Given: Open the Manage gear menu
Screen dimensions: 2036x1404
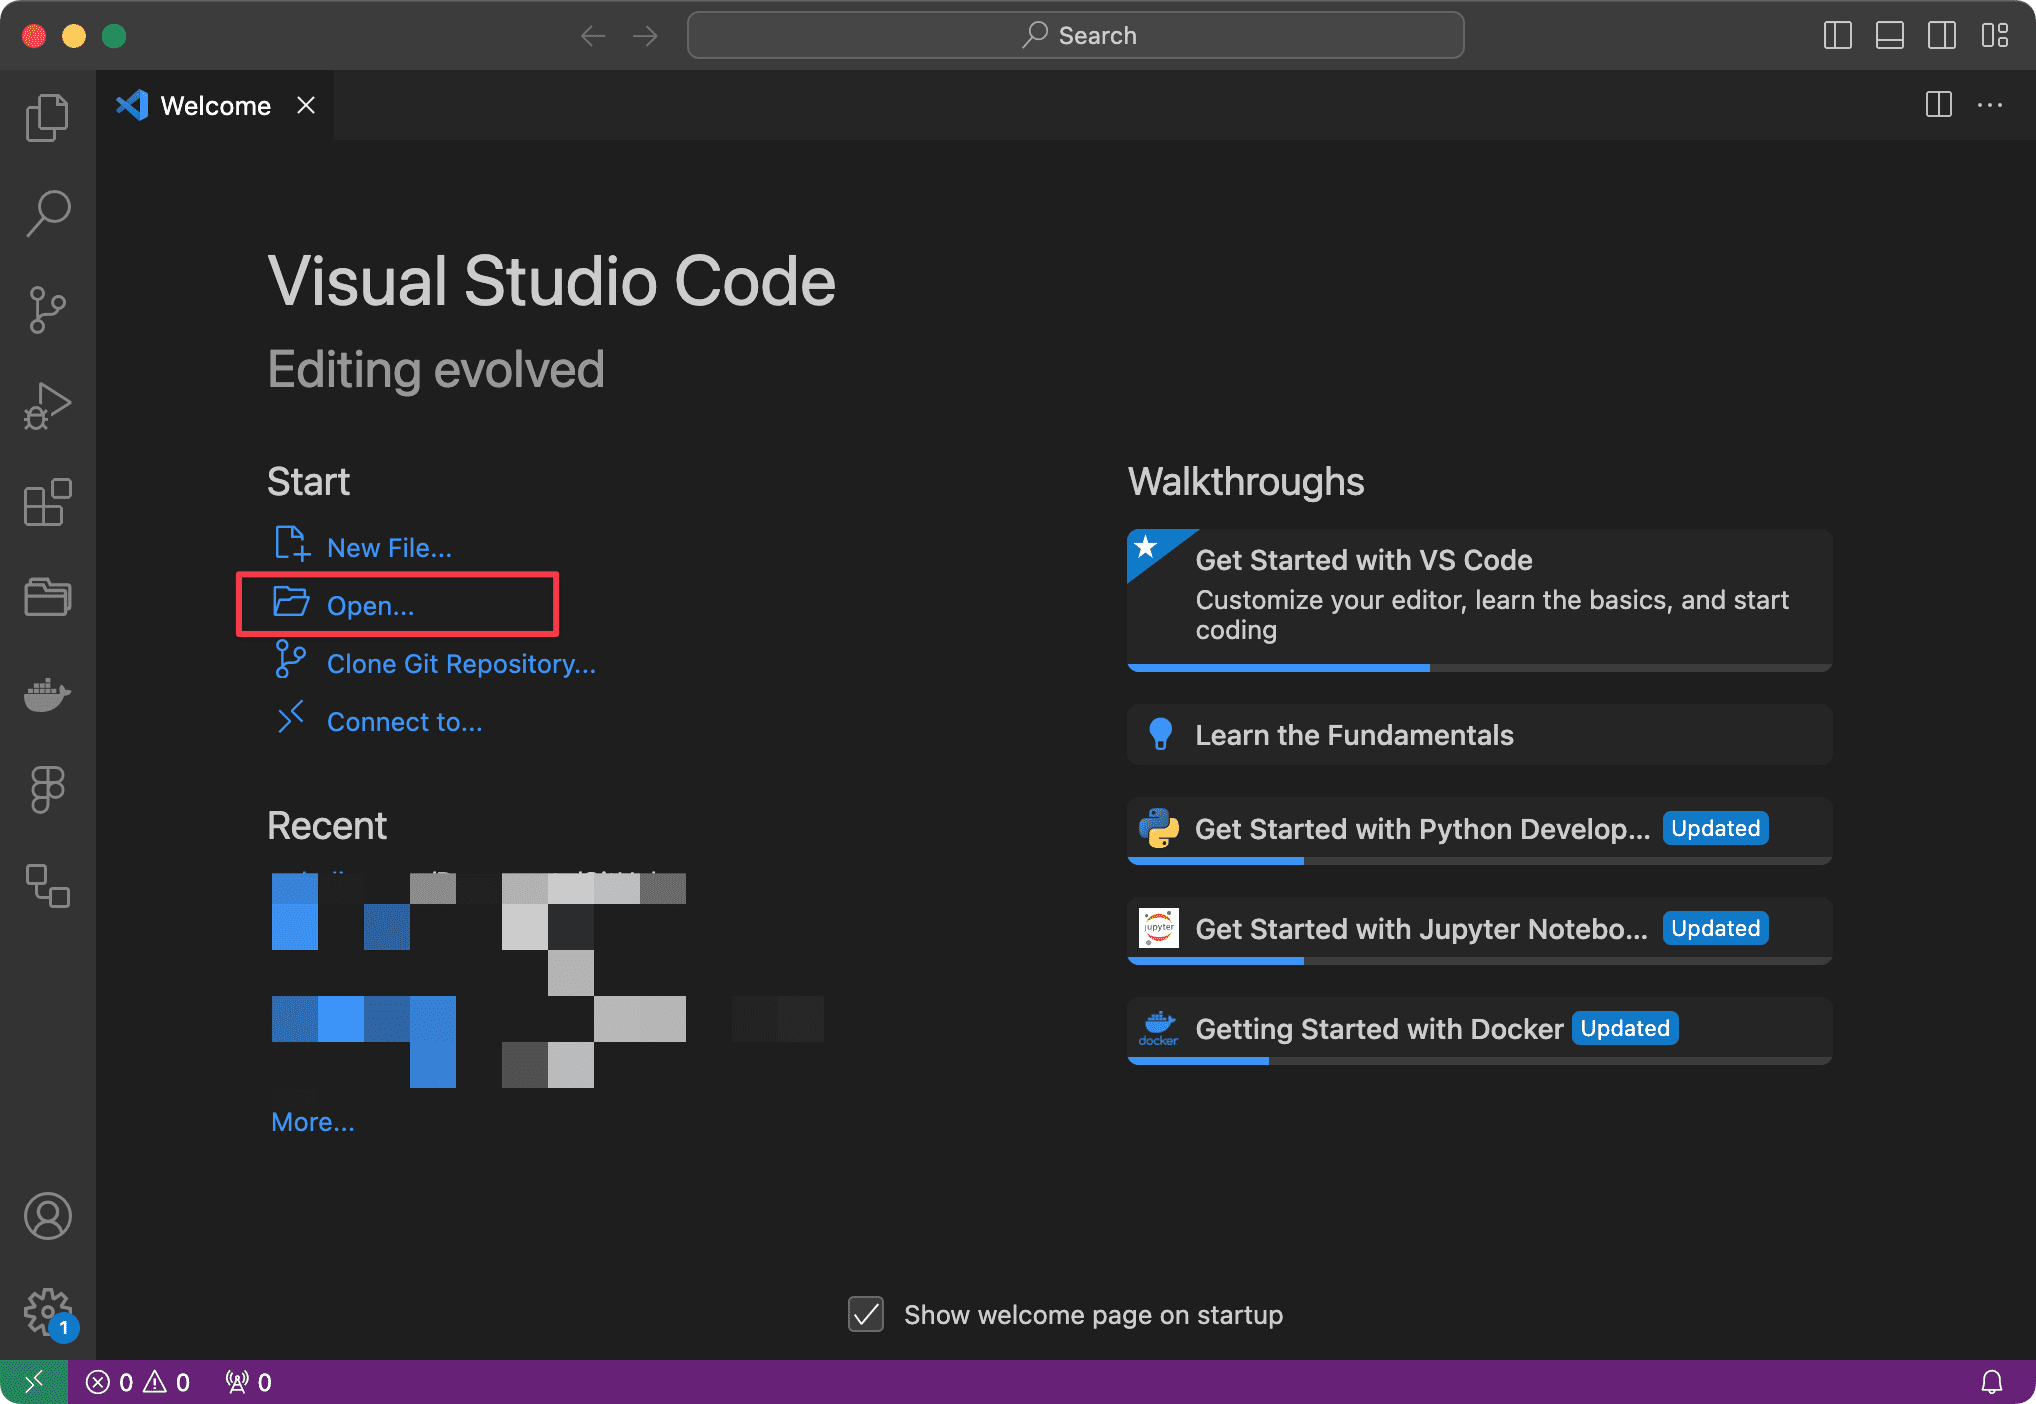Looking at the screenshot, I should click(x=47, y=1310).
